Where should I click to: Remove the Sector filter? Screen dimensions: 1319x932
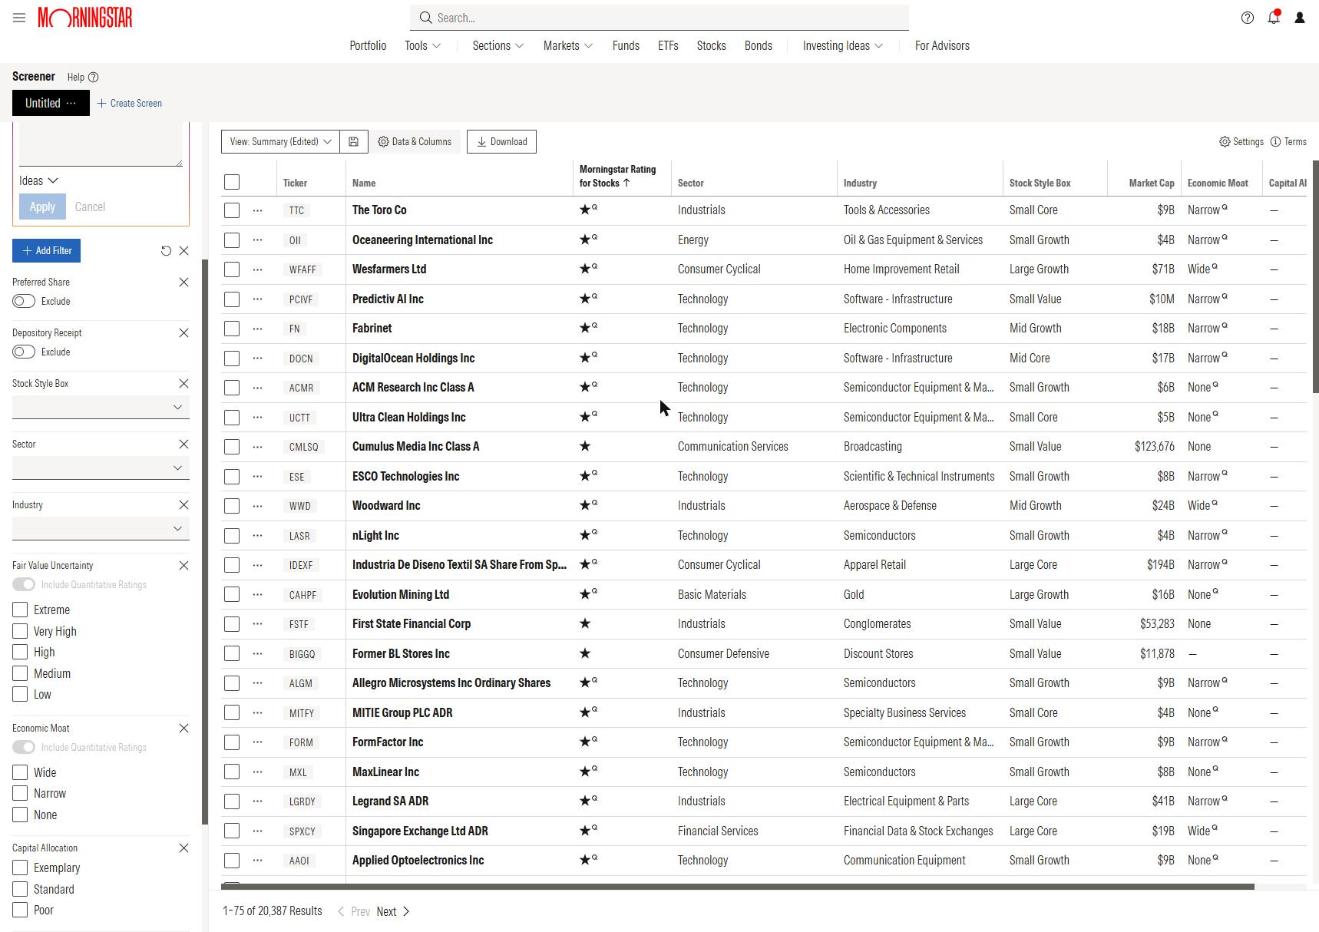[x=183, y=444]
